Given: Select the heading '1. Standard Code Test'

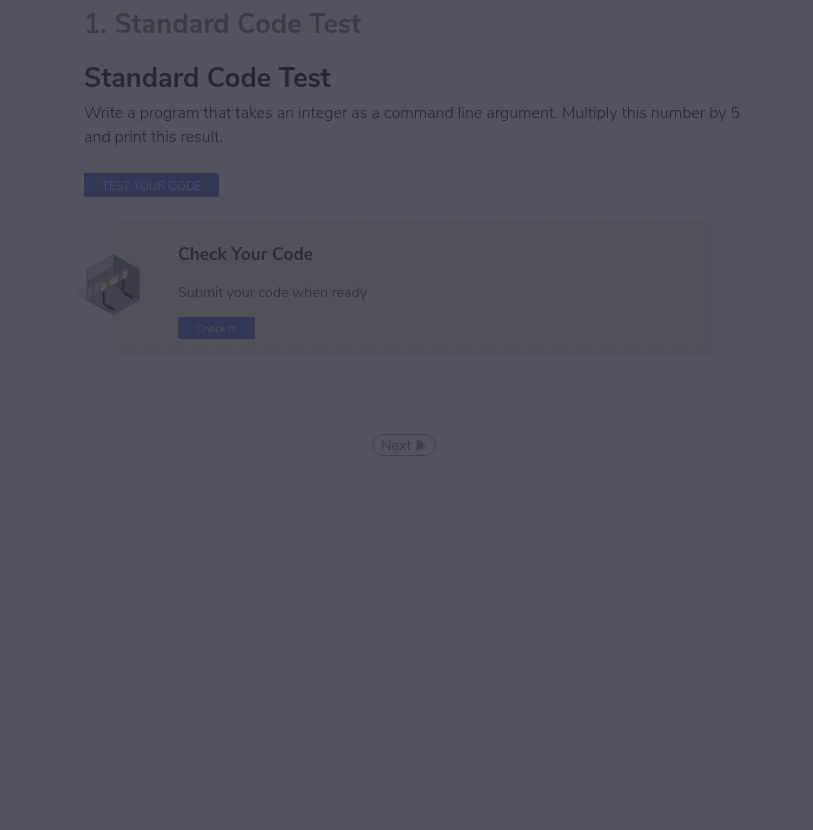Looking at the screenshot, I should pos(222,24).
